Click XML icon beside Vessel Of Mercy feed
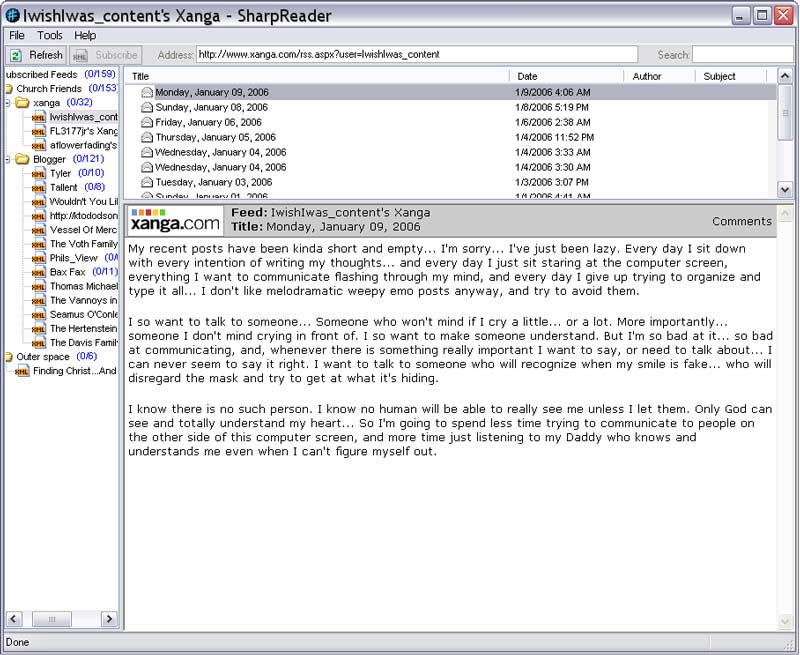This screenshot has width=800, height=655. tap(38, 230)
